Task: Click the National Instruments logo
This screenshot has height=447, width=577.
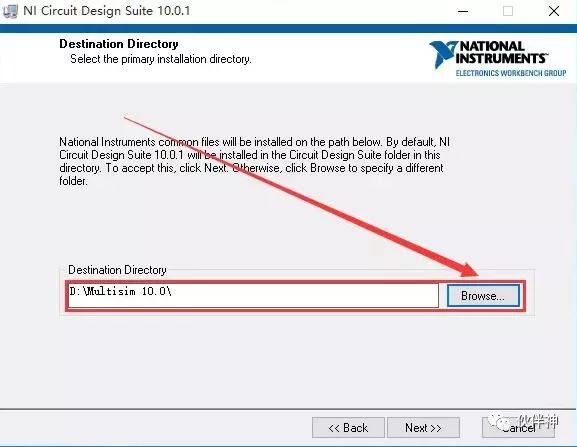Action: click(498, 58)
